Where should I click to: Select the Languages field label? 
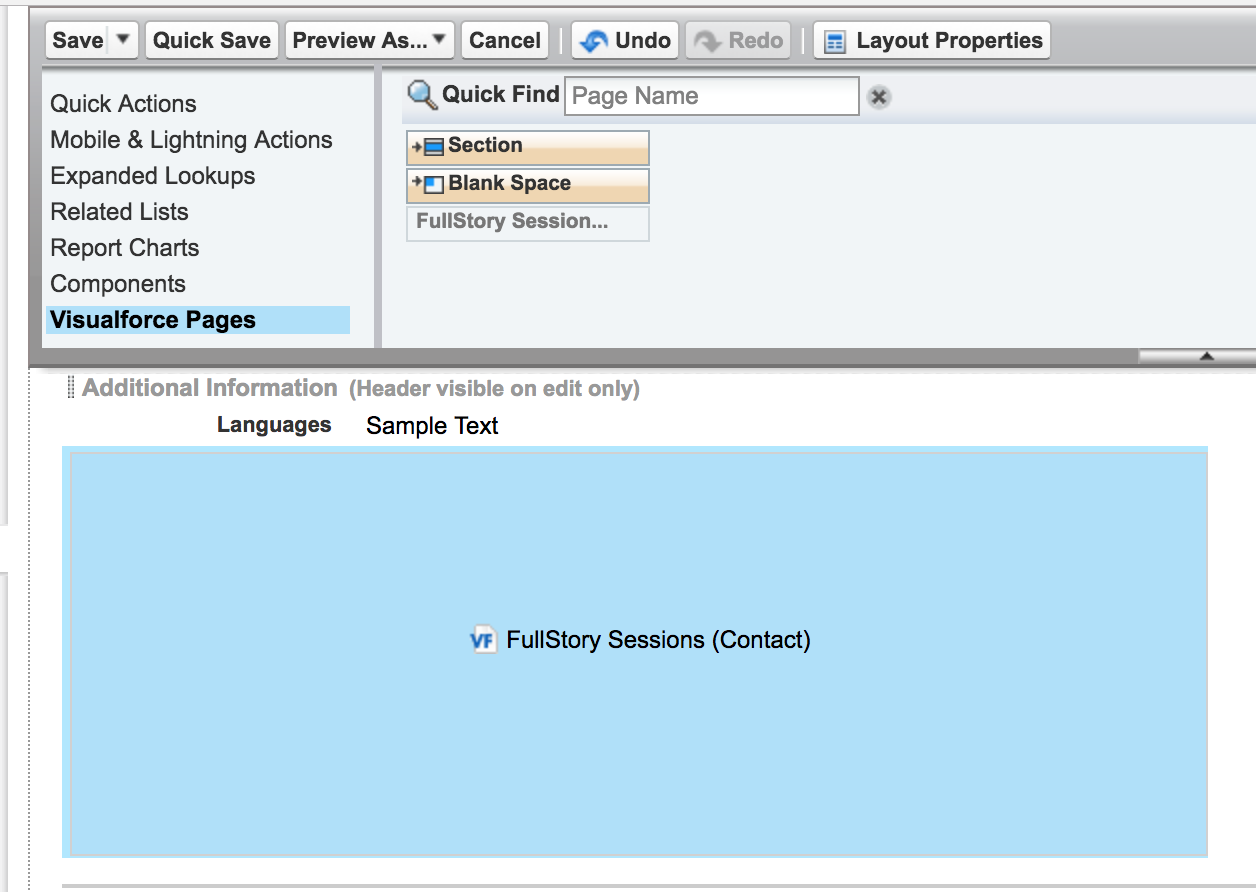(274, 425)
